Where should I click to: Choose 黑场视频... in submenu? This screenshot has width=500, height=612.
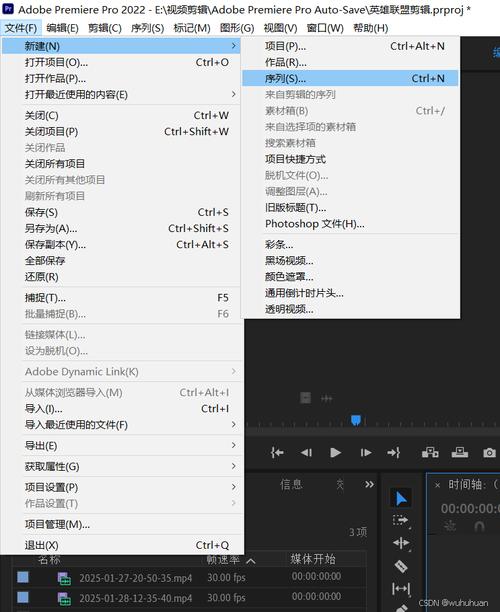click(350, 261)
